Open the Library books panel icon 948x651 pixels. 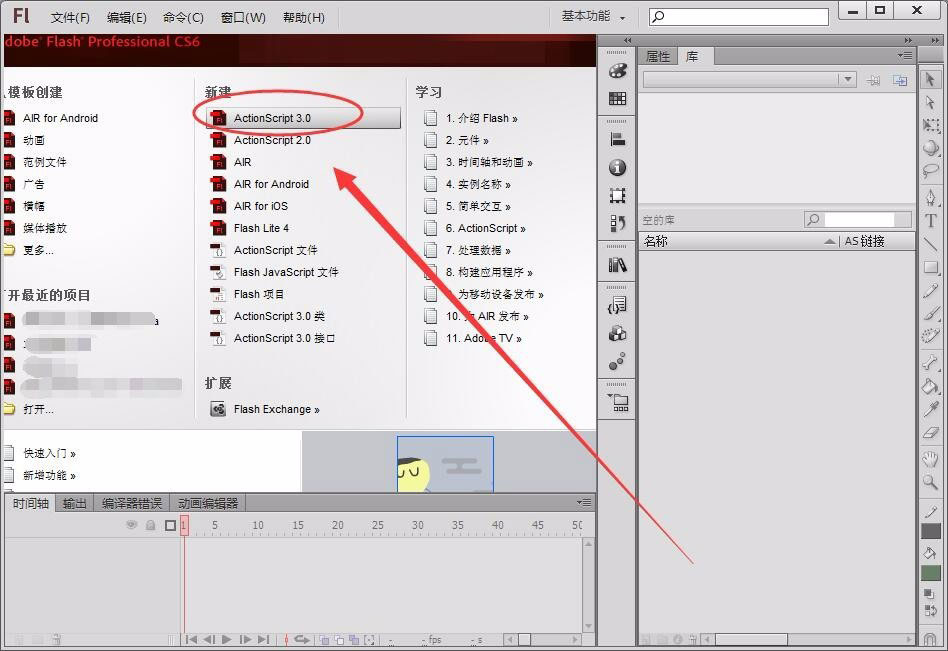pyautogui.click(x=617, y=265)
